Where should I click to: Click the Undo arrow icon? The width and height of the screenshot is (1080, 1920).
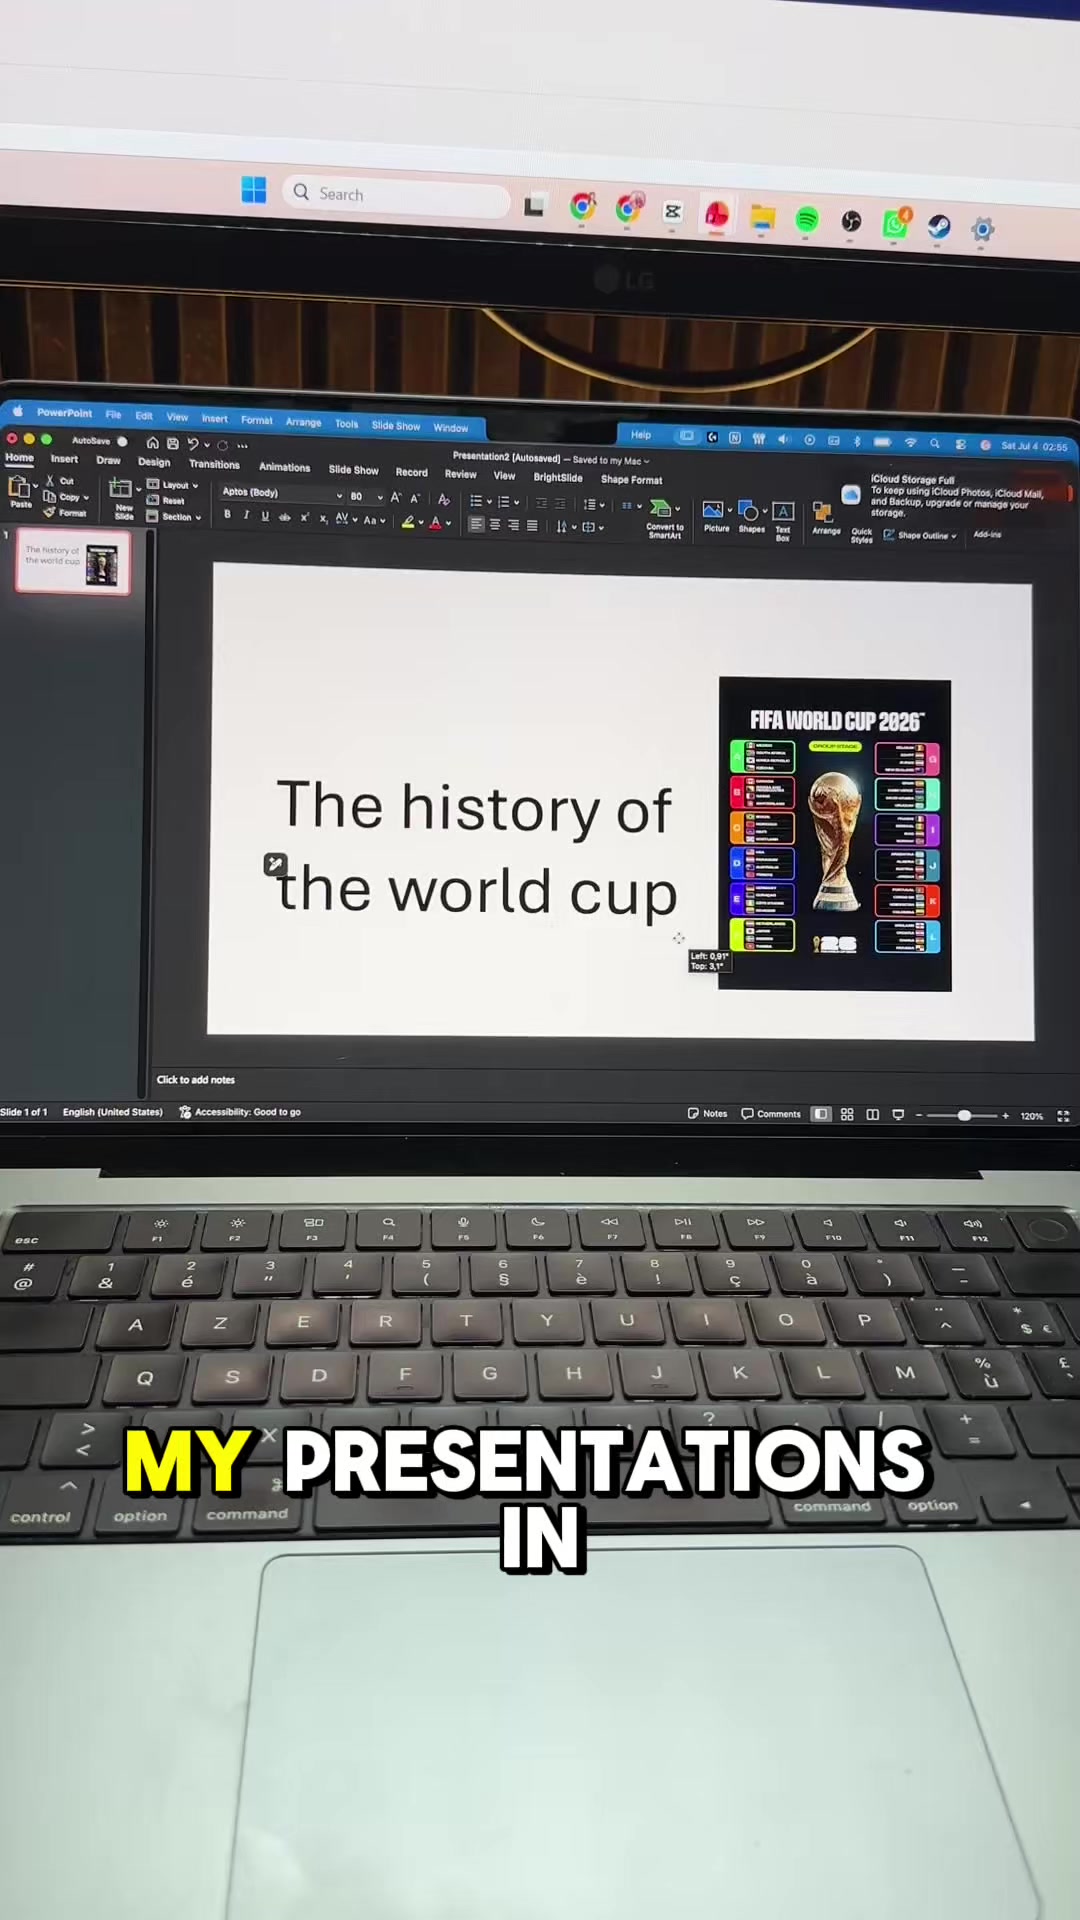193,444
